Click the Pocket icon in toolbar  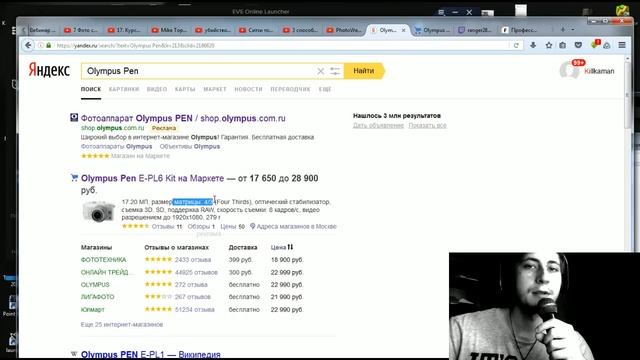click(578, 45)
